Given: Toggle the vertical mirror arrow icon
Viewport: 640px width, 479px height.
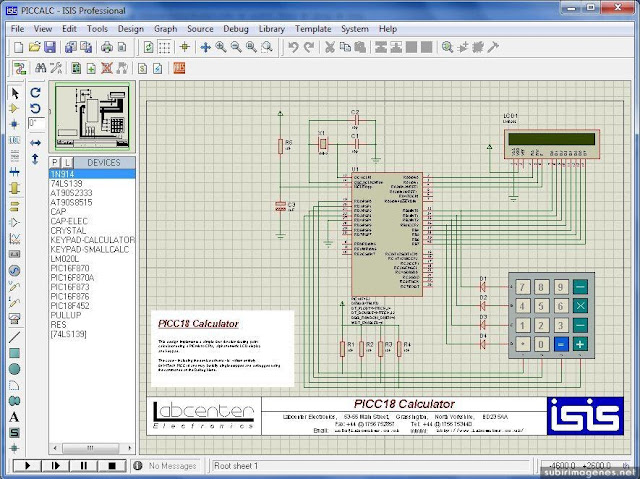Looking at the screenshot, I should pyautogui.click(x=36, y=159).
